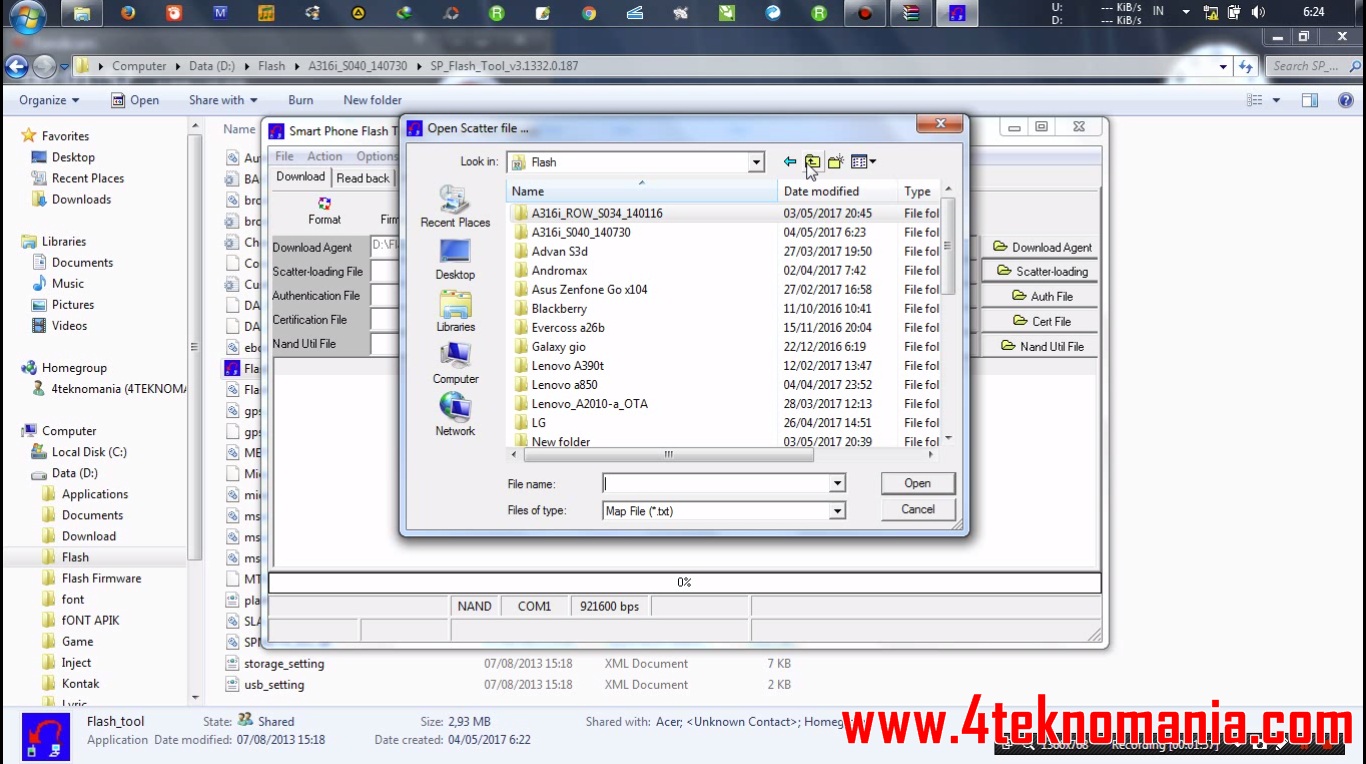Expand the Files of type dropdown
Image resolution: width=1366 pixels, height=764 pixels.
837,511
